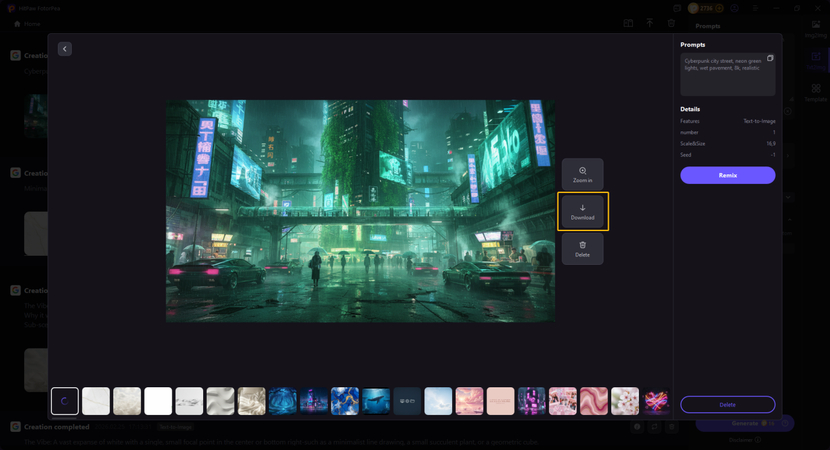830x450 pixels.
Task: Select the solid white thumbnail
Action: pyautogui.click(x=158, y=401)
